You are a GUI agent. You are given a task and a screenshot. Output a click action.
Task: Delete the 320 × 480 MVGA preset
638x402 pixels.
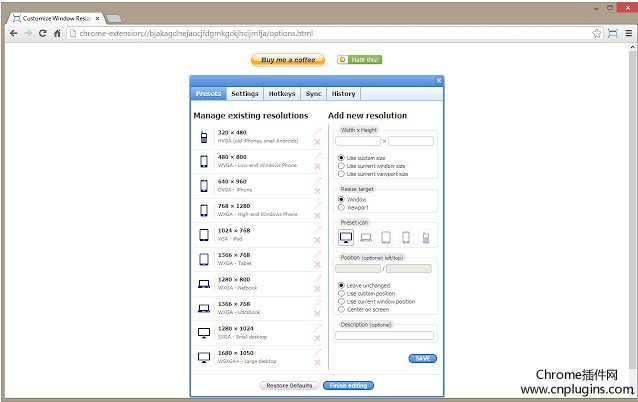pyautogui.click(x=318, y=142)
